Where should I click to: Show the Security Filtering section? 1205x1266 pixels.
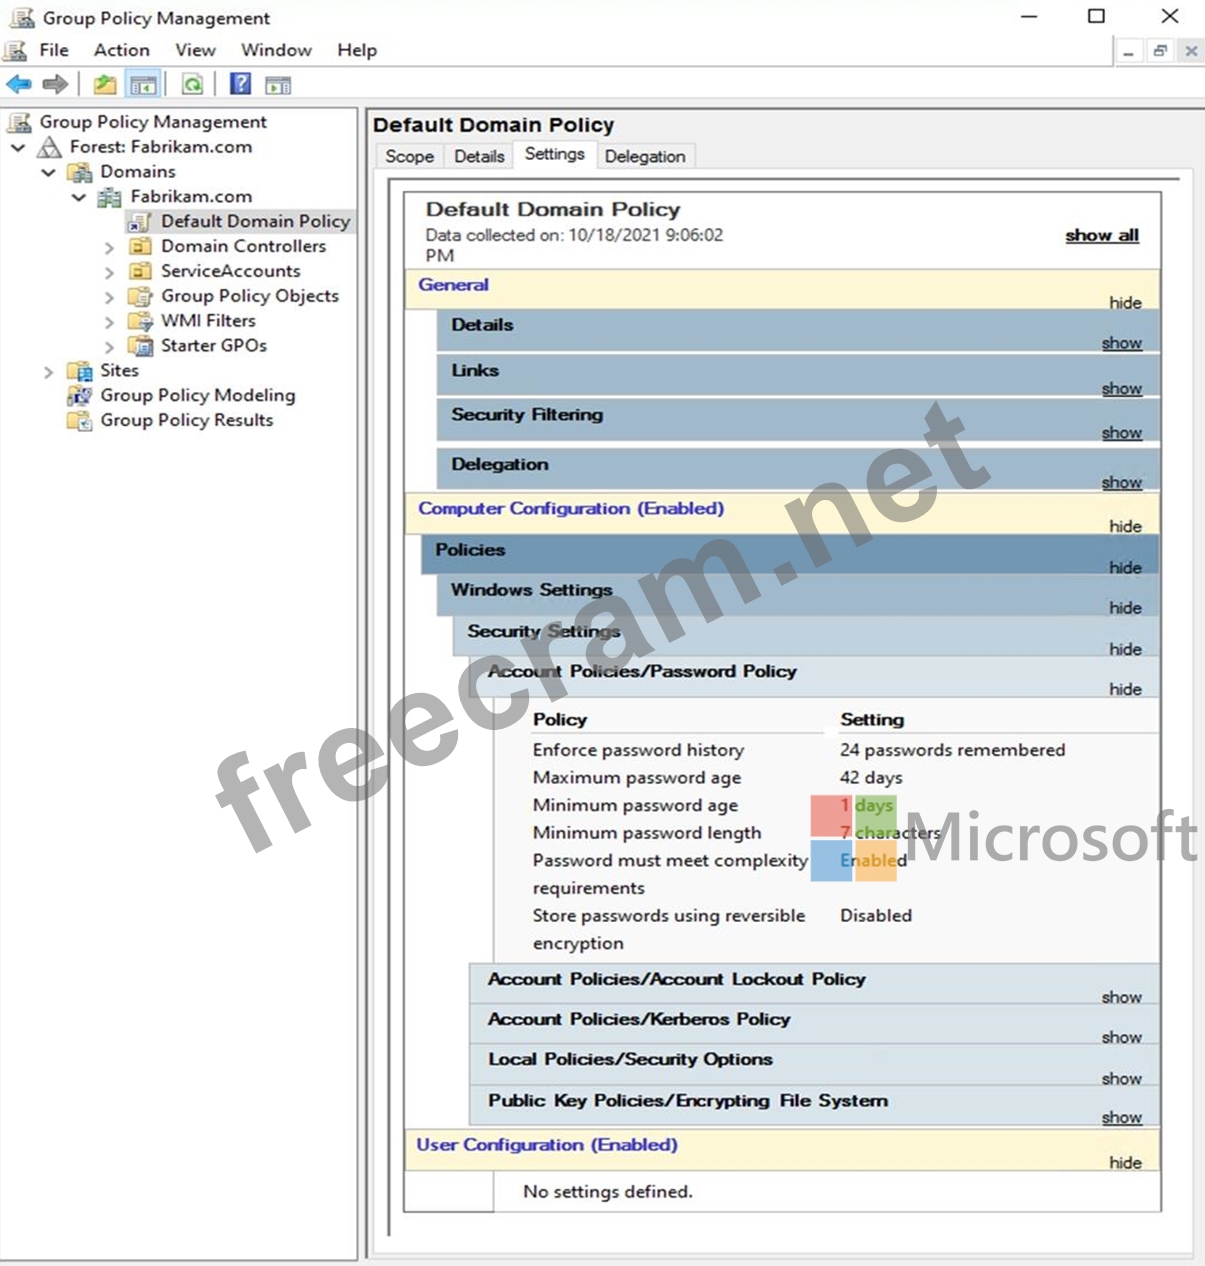(x=1122, y=432)
